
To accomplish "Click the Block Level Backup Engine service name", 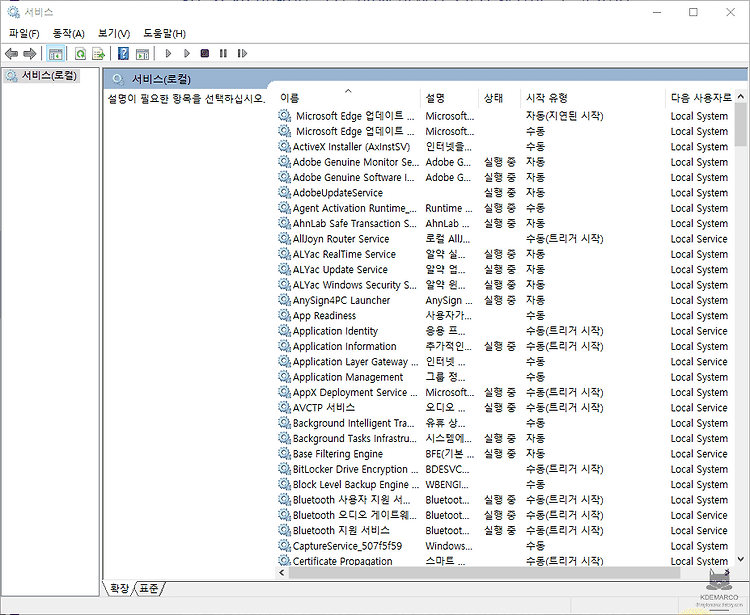I will 355,484.
